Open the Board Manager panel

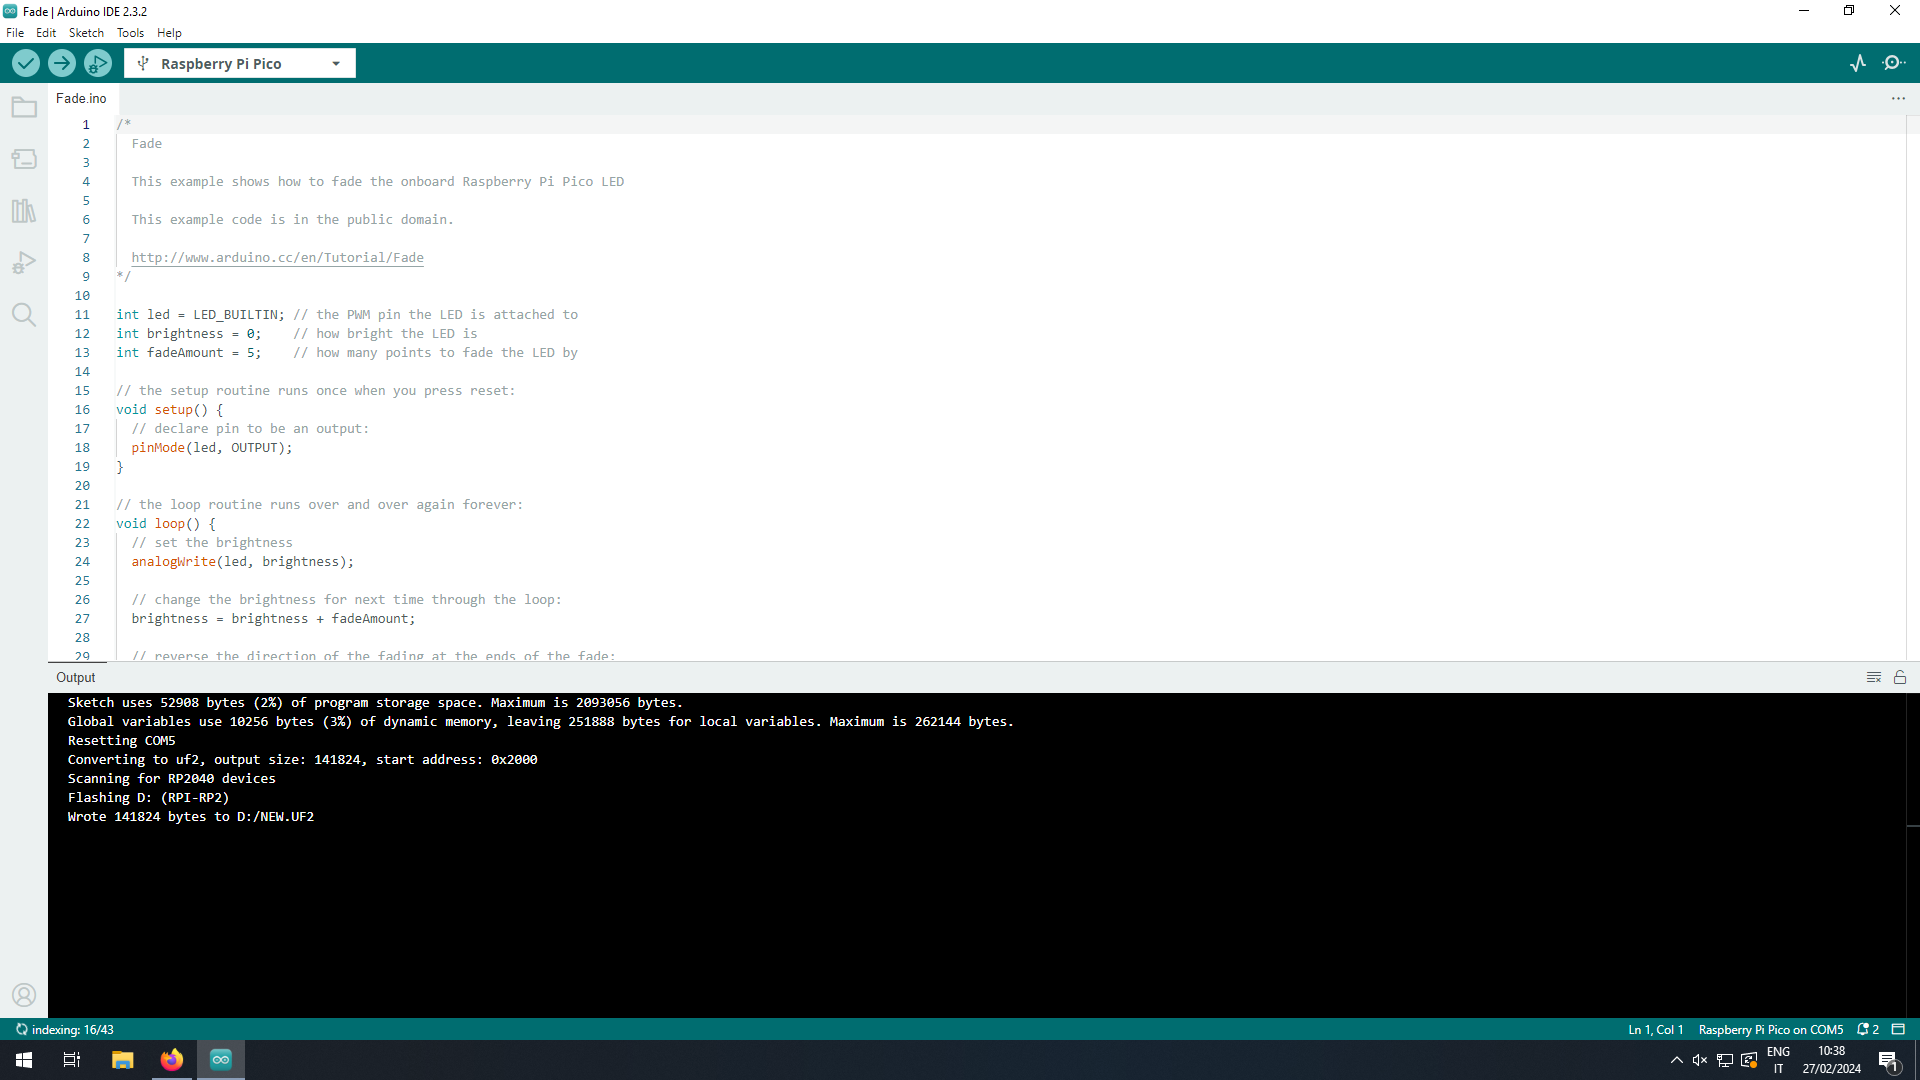(x=24, y=158)
